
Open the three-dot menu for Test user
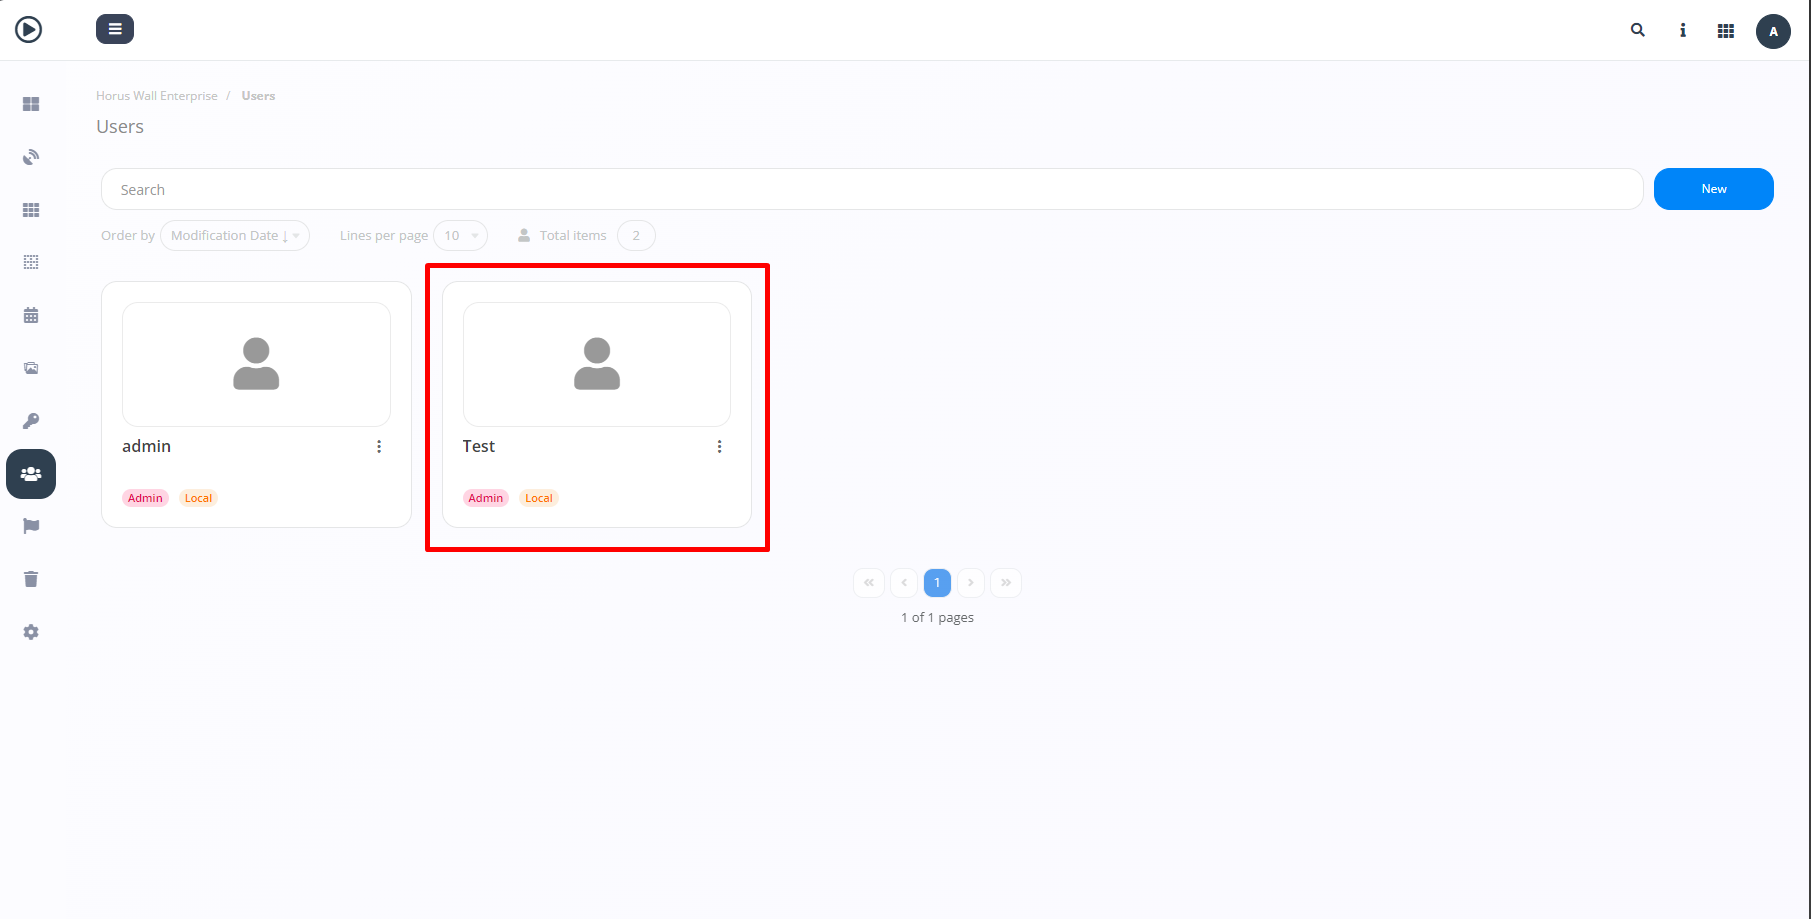coord(719,447)
